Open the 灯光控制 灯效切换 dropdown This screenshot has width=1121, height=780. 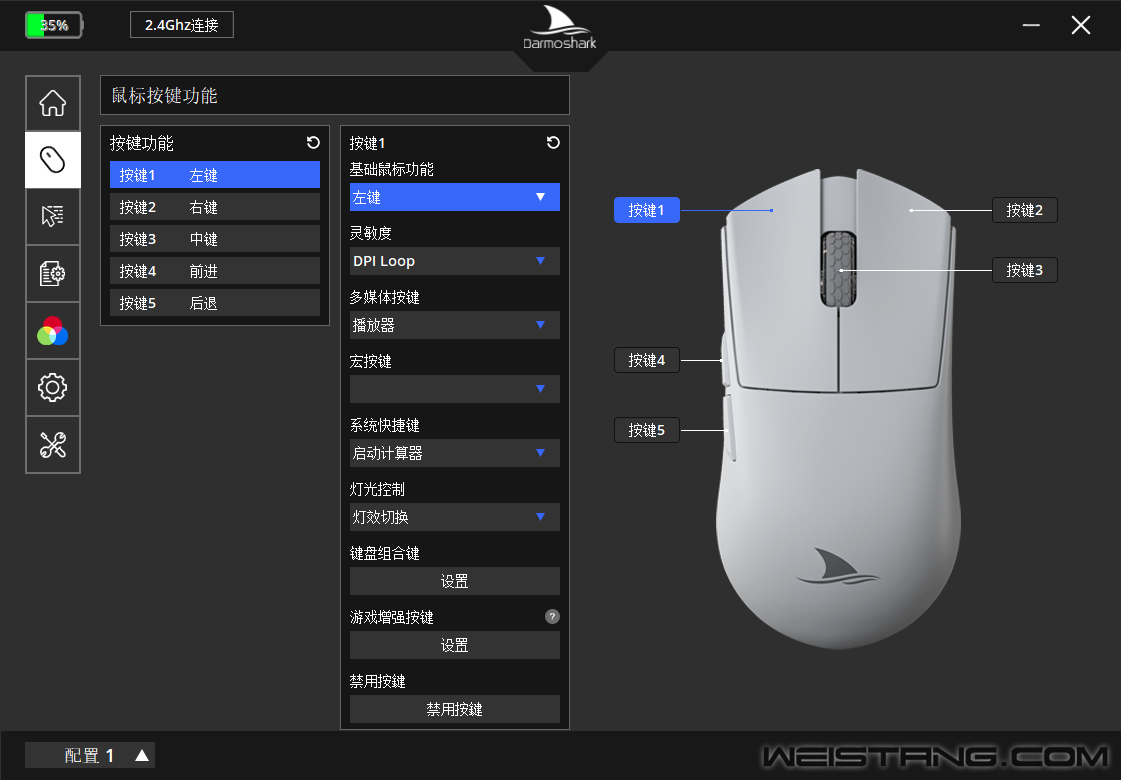[455, 517]
